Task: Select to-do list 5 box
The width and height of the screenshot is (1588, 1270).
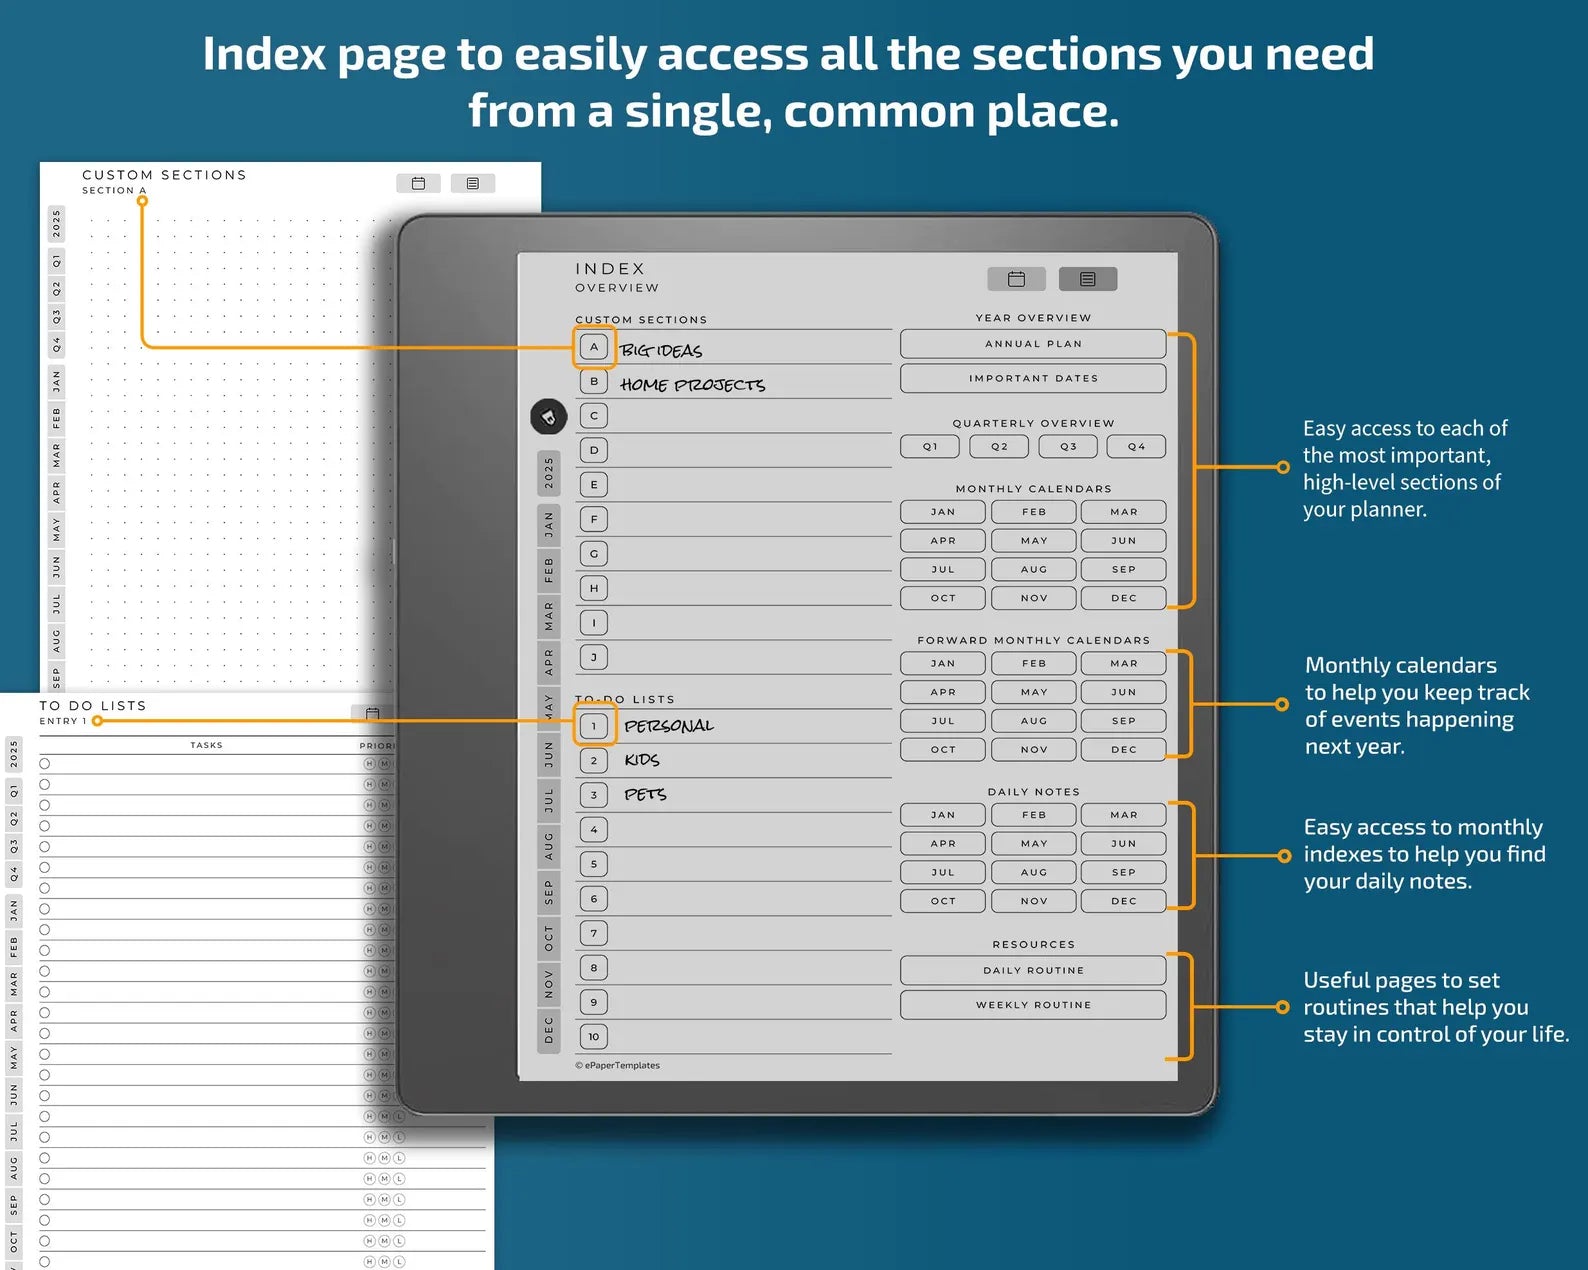Action: click(x=594, y=864)
